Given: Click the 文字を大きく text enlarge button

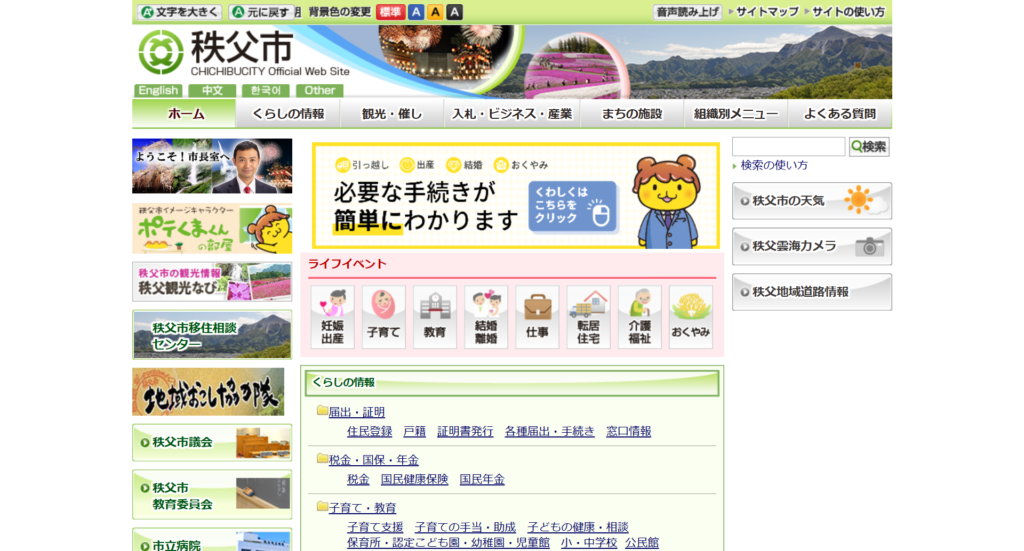Looking at the screenshot, I should coord(179,12).
